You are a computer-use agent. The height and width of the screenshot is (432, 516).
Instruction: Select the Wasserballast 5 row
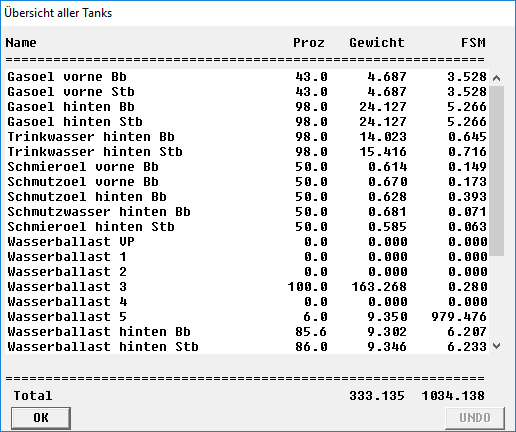[x=247, y=317]
